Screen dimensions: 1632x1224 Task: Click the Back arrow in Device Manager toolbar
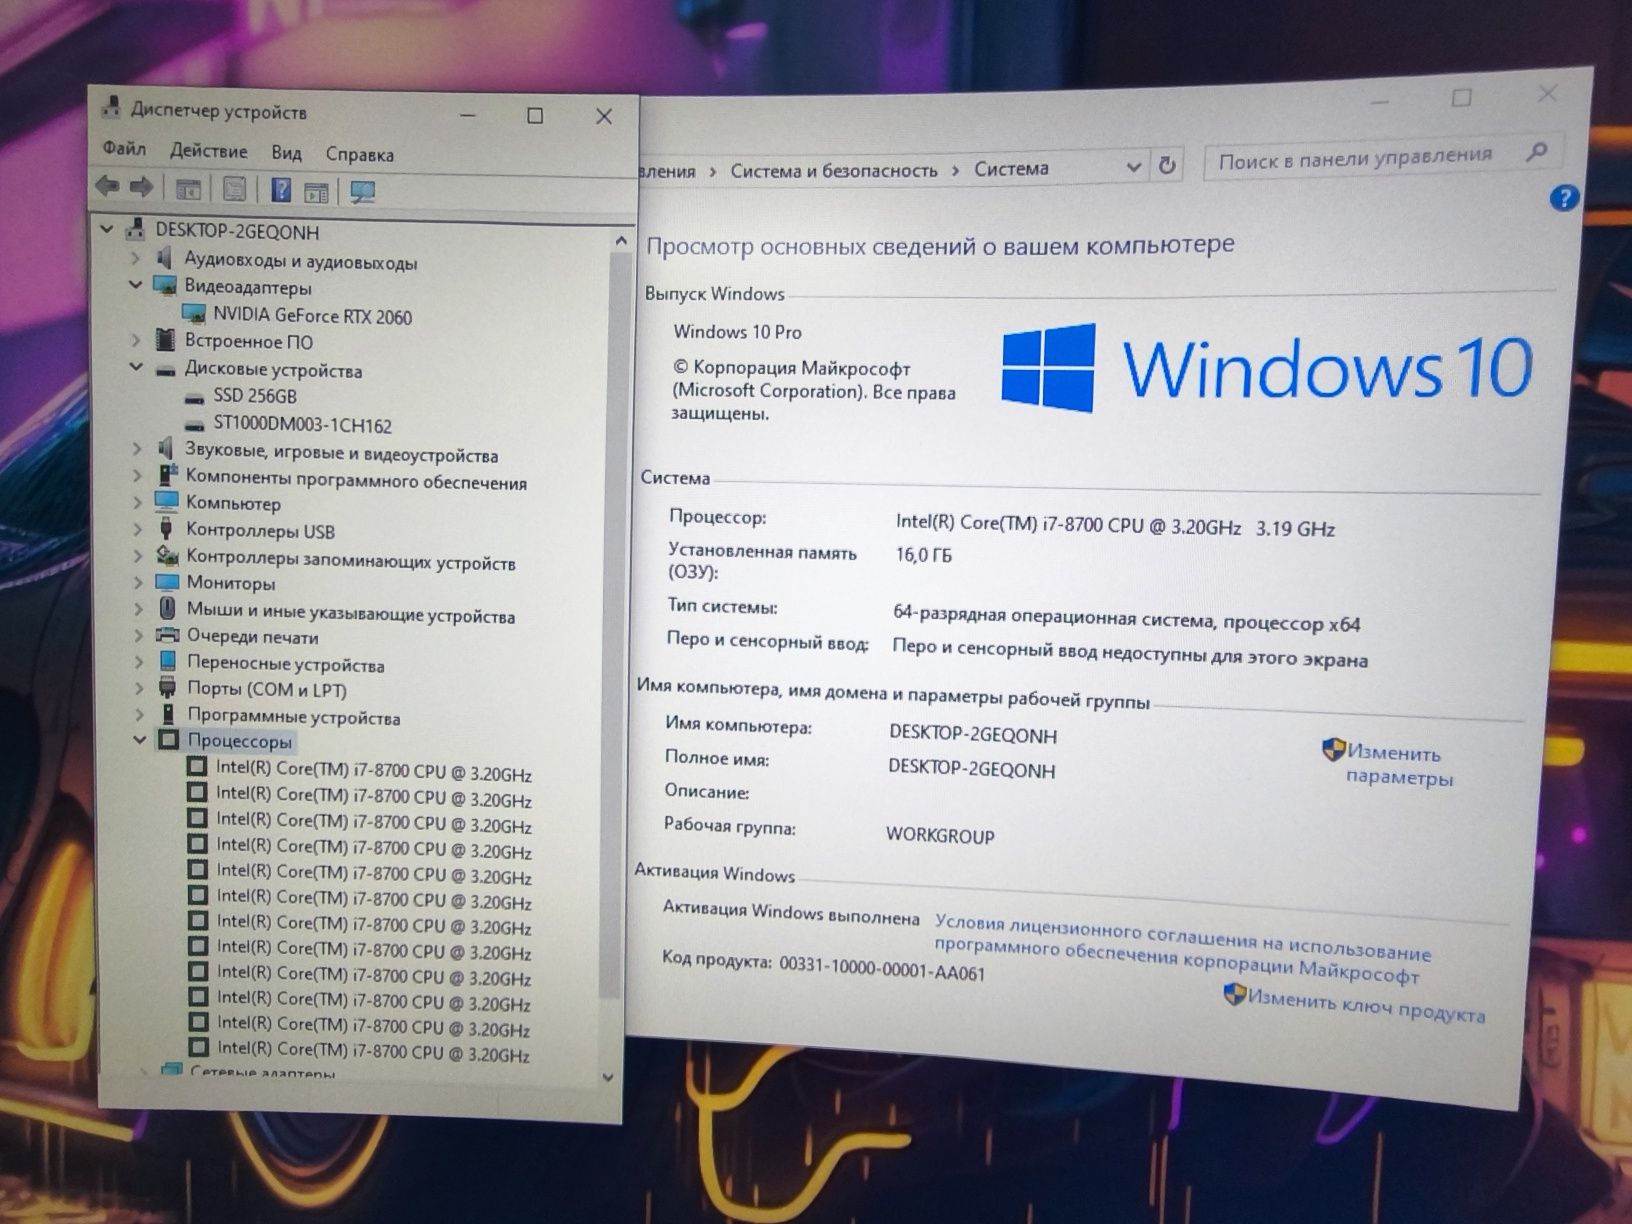(x=108, y=187)
